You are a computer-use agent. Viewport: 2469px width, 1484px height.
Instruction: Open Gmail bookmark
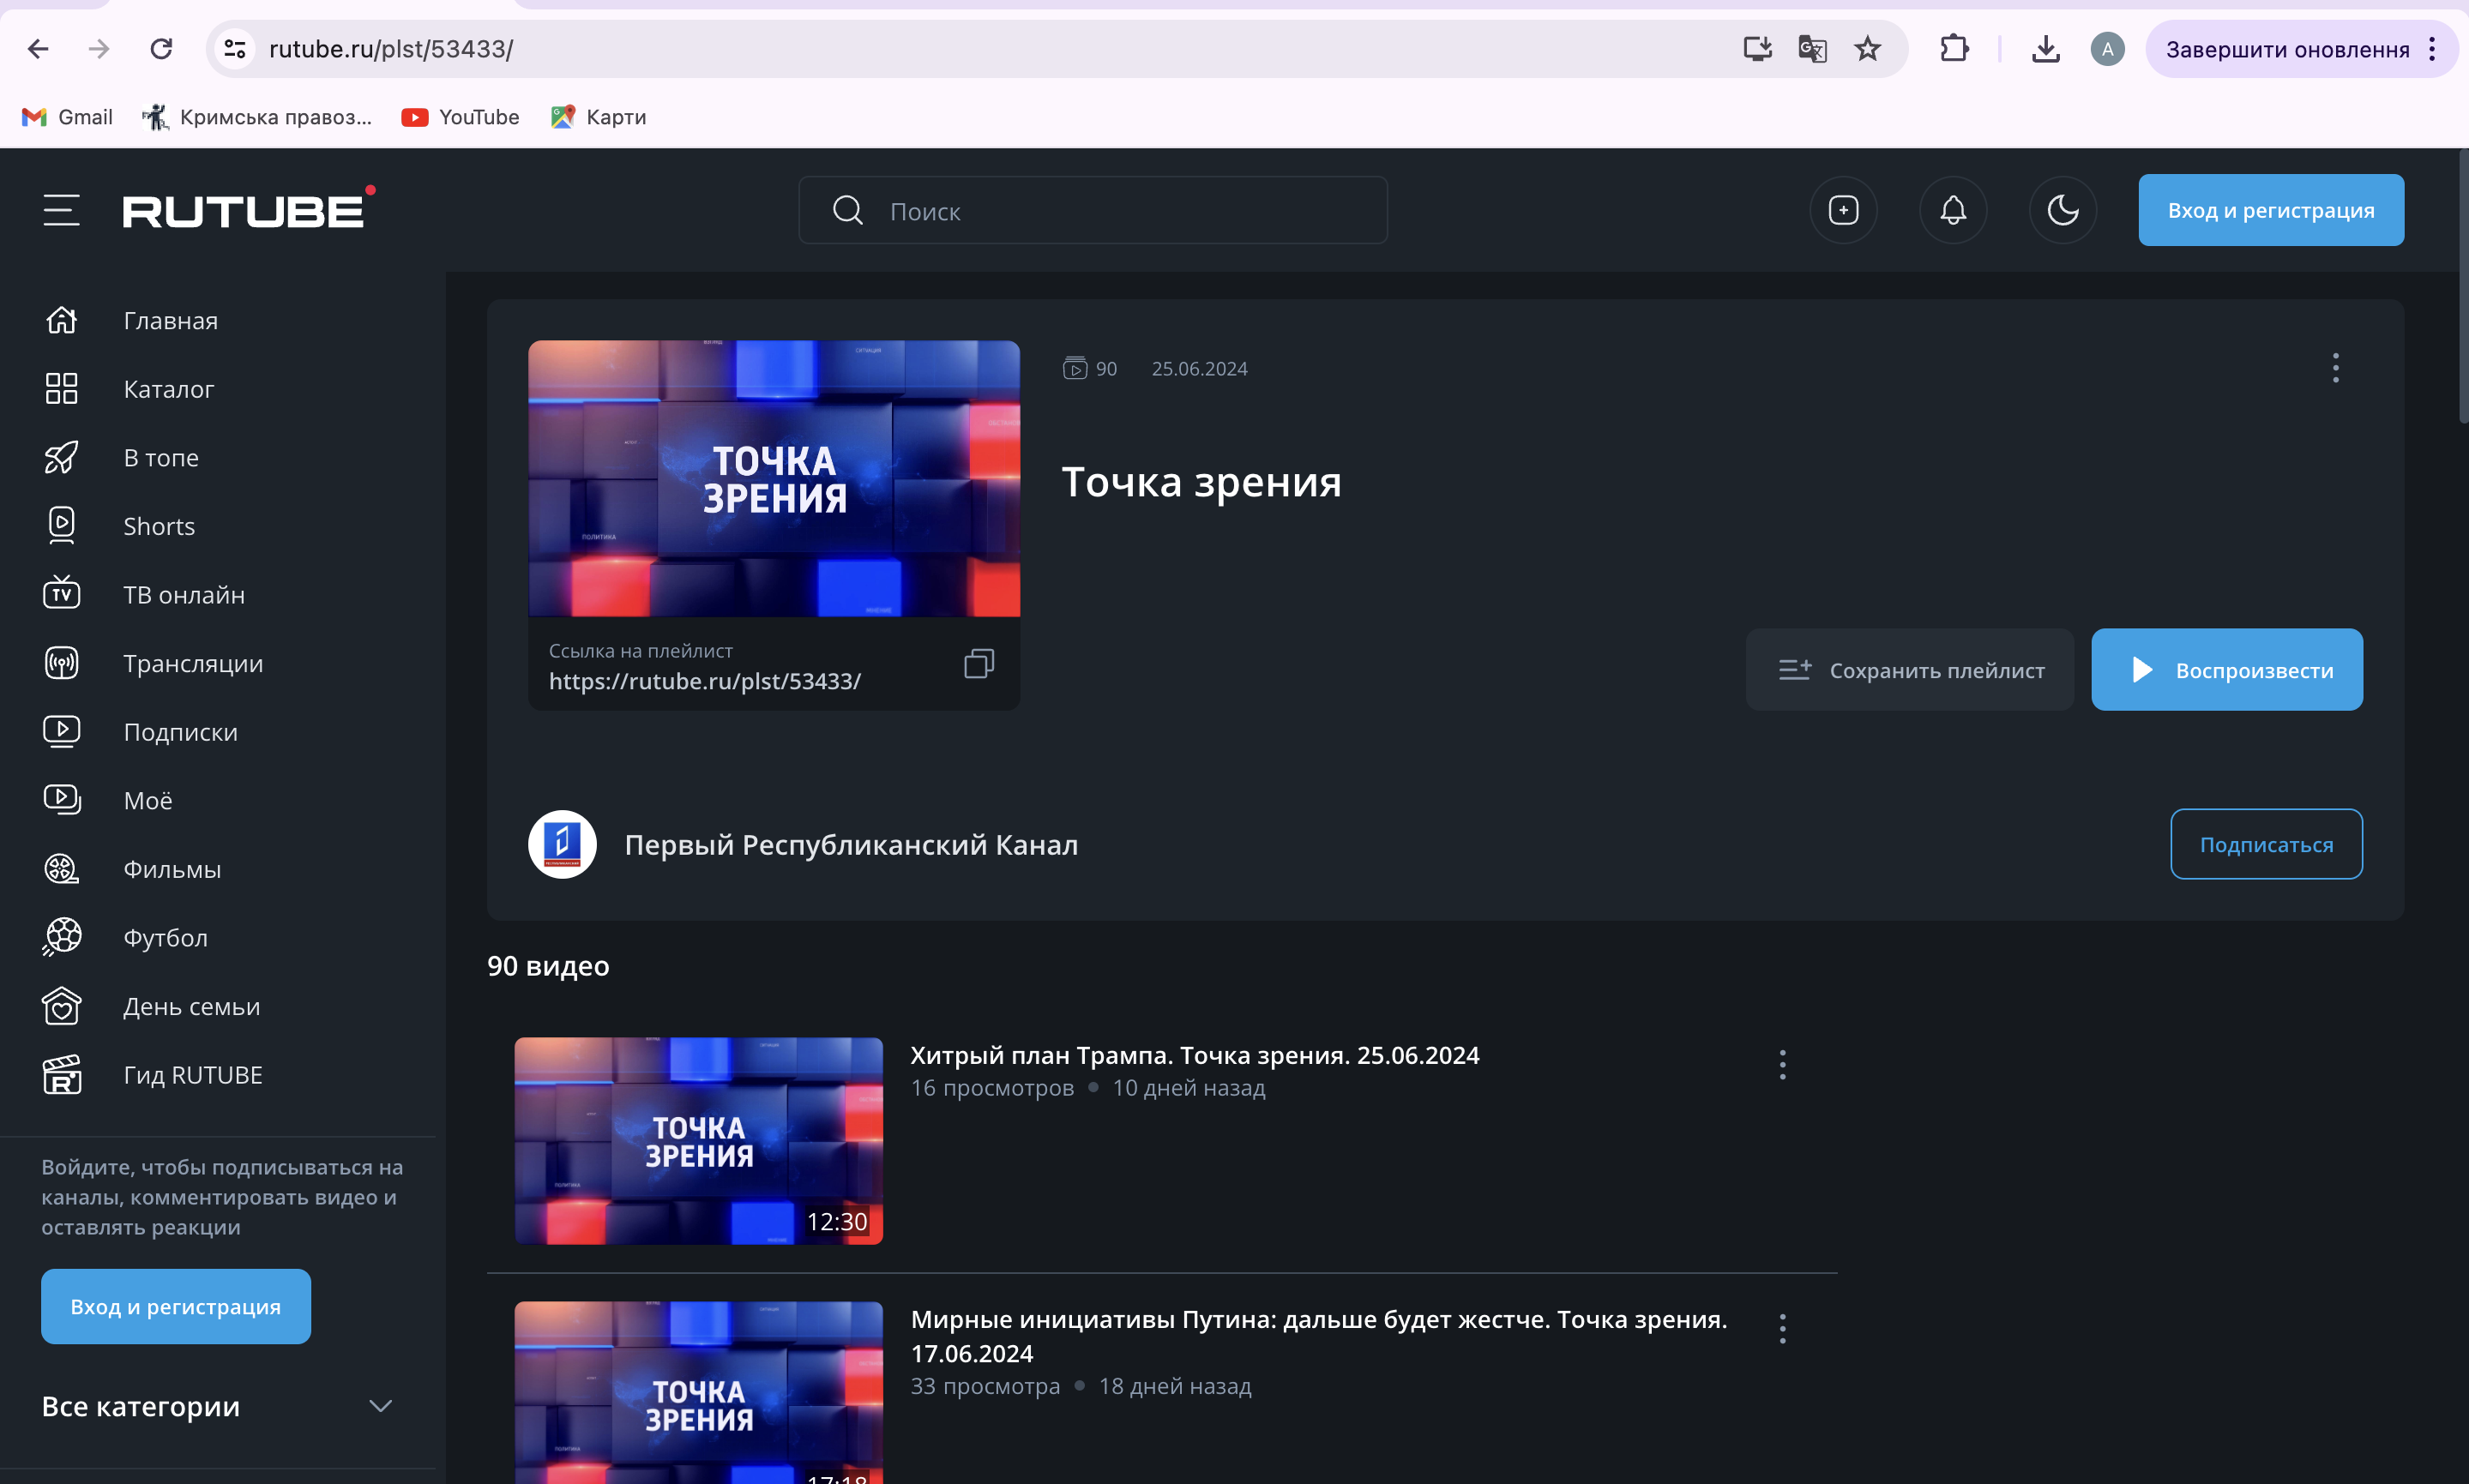tap(67, 117)
